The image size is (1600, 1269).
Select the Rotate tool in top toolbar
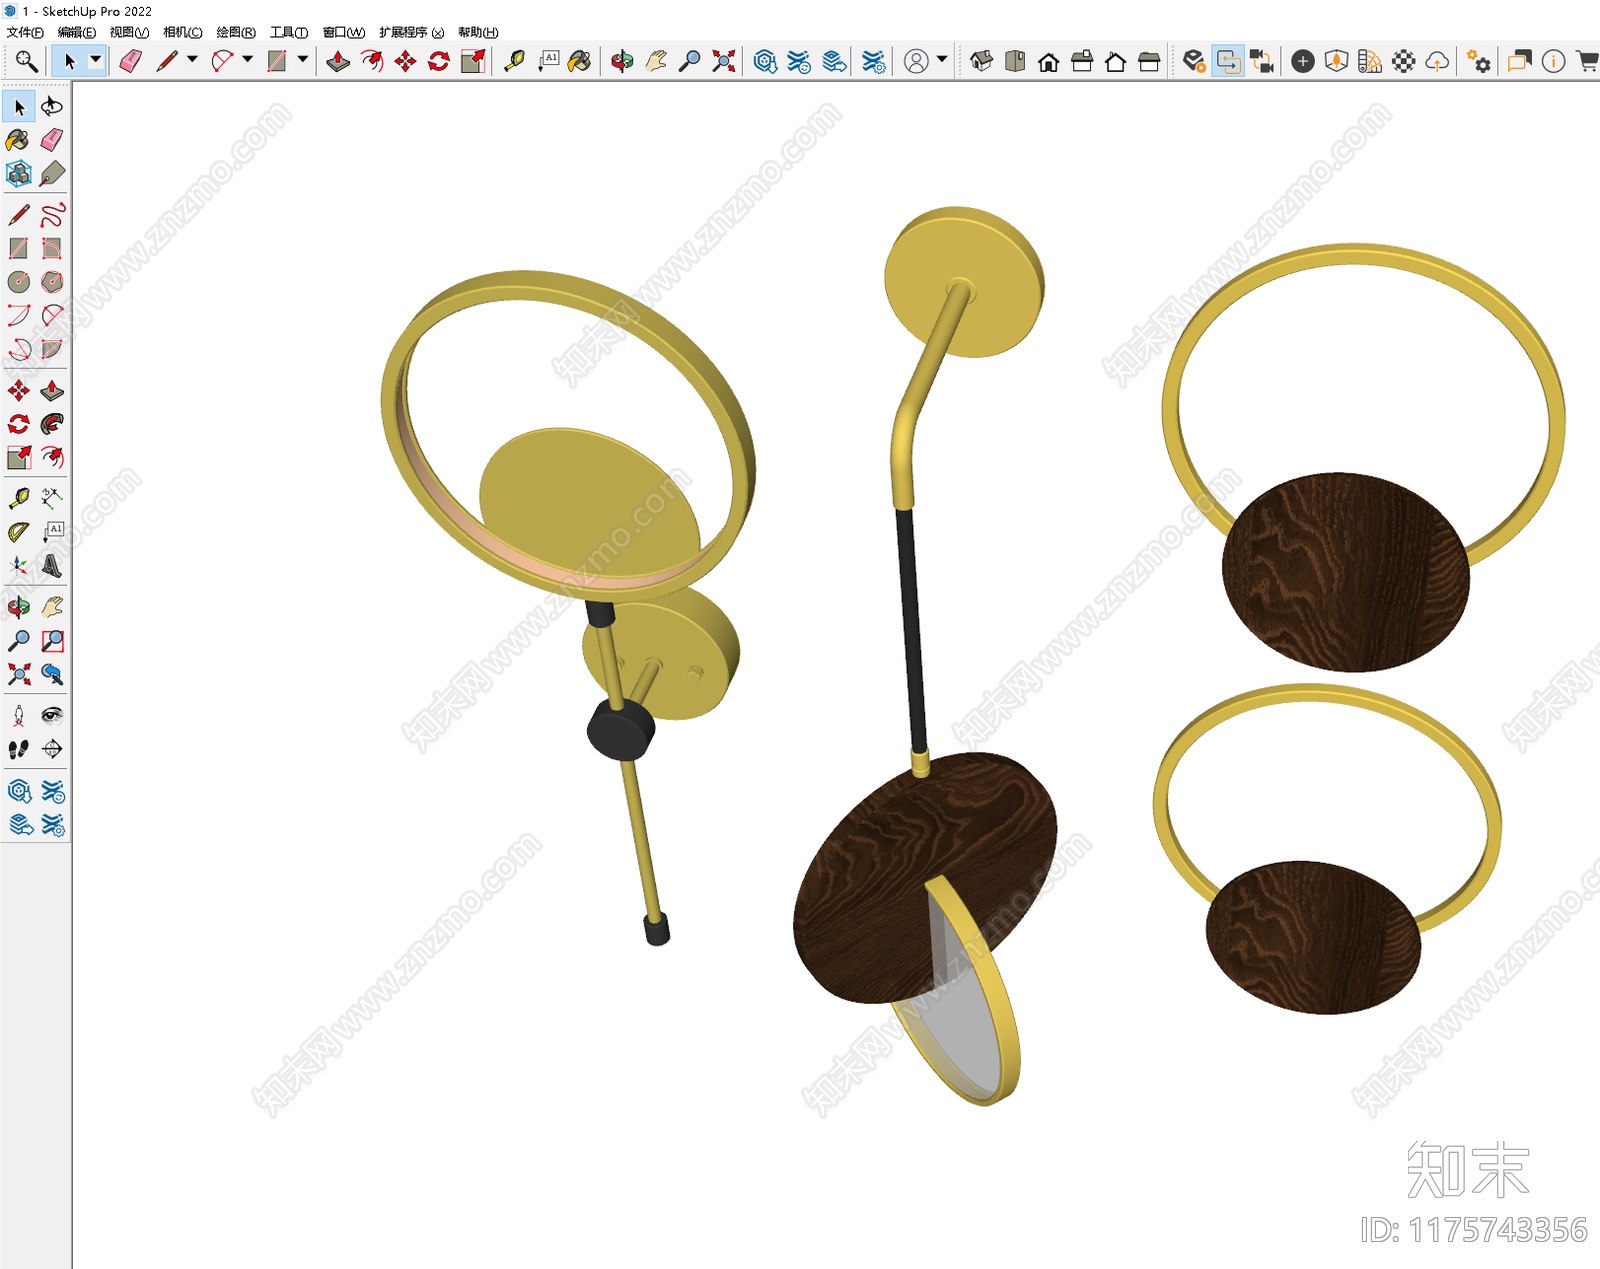coord(439,62)
